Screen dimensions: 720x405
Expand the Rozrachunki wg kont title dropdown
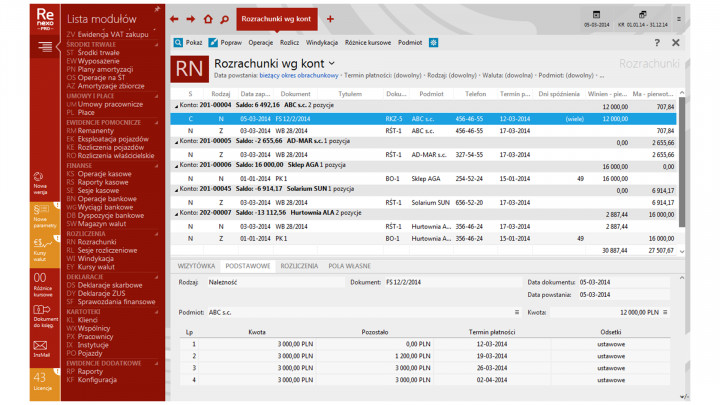tap(332, 63)
